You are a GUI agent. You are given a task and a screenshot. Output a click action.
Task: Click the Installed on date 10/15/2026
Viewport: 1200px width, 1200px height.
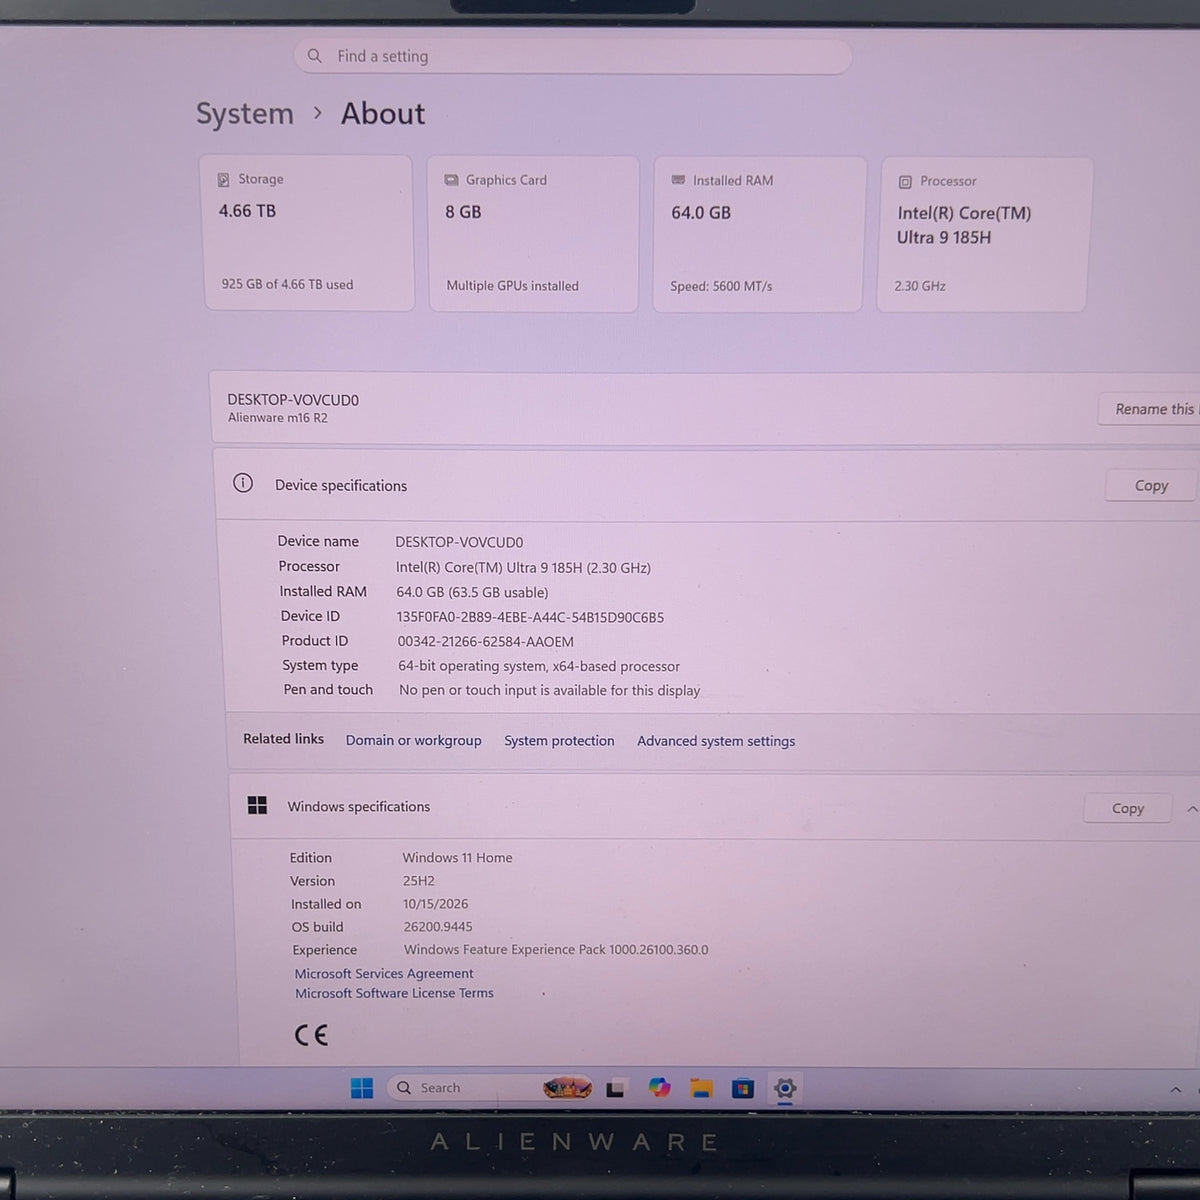[435, 904]
